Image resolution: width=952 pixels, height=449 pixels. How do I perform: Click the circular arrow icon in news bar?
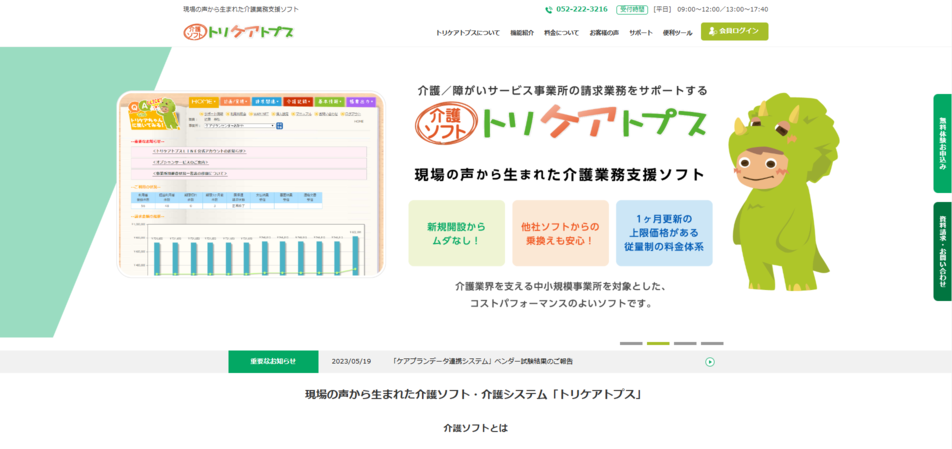[x=710, y=361]
